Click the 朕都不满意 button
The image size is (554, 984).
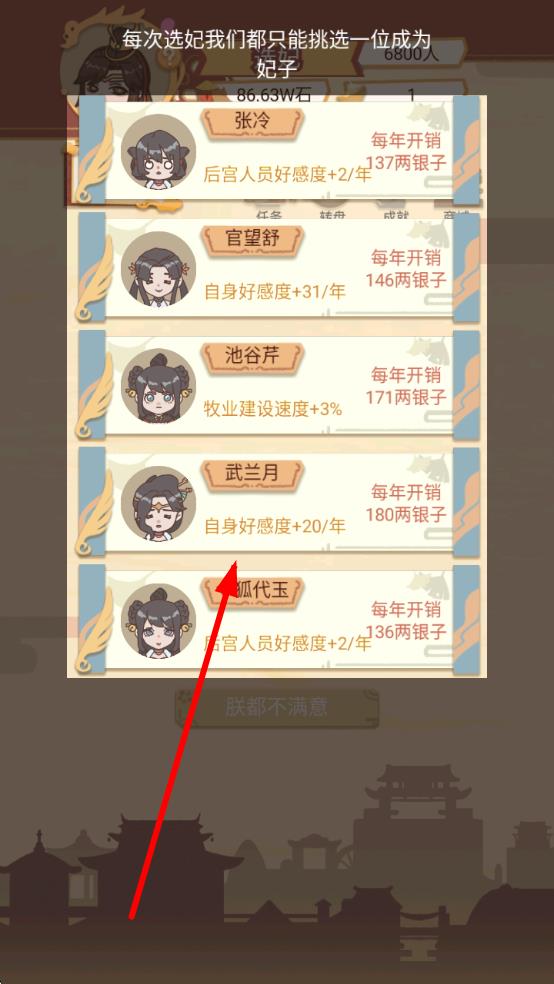click(277, 708)
